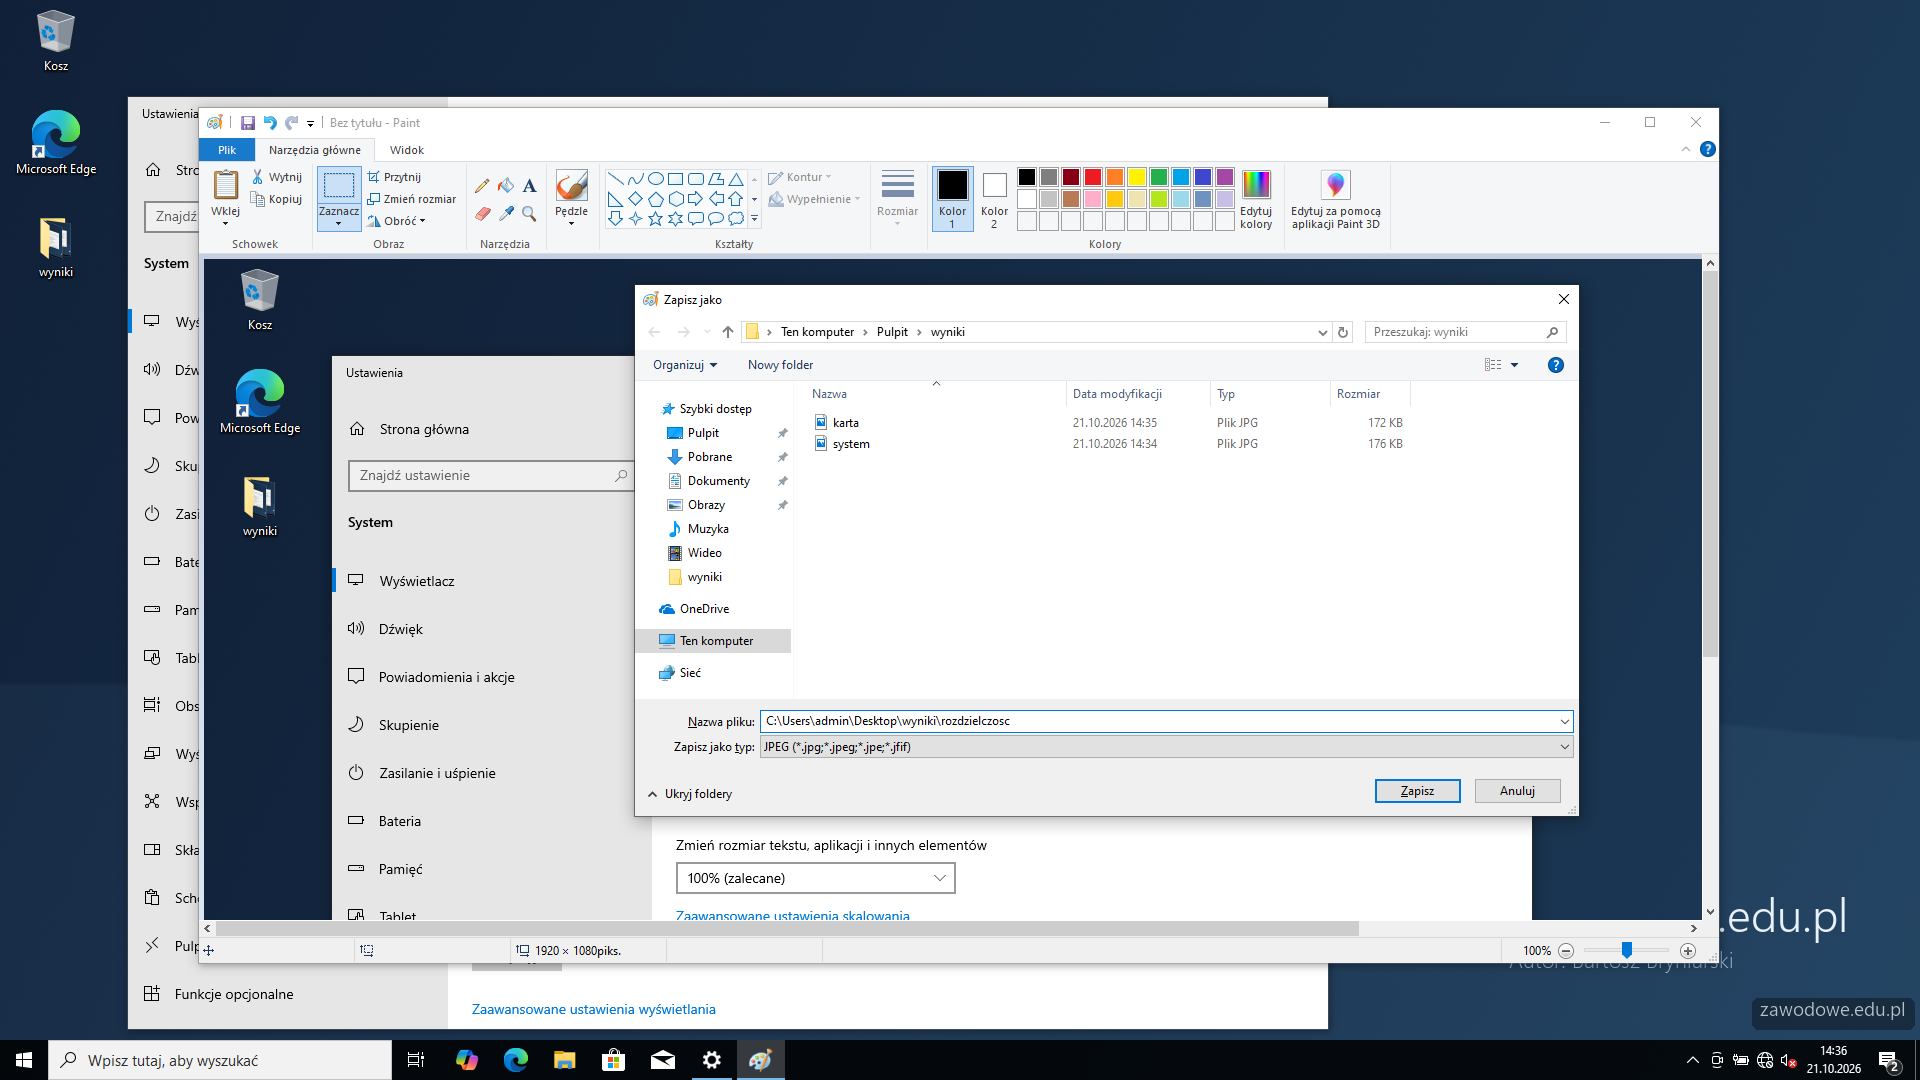Click the Up arrow in Save dialog navigation
The image size is (1920, 1080).
coord(728,332)
